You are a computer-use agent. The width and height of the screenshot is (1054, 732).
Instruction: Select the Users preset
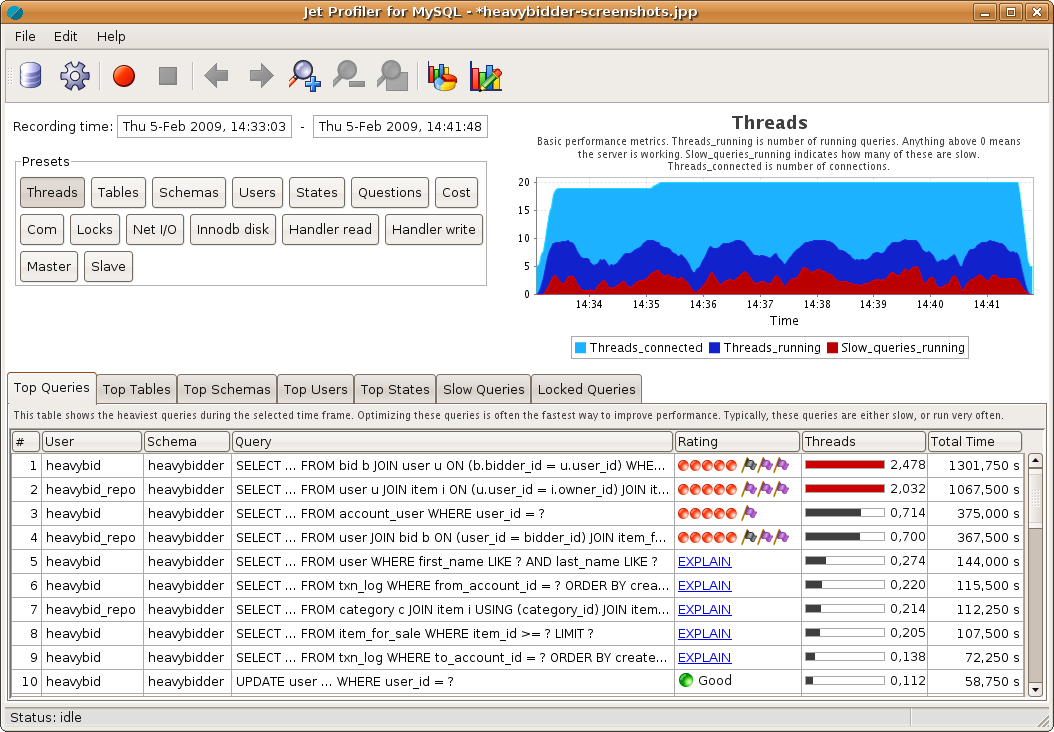point(257,192)
